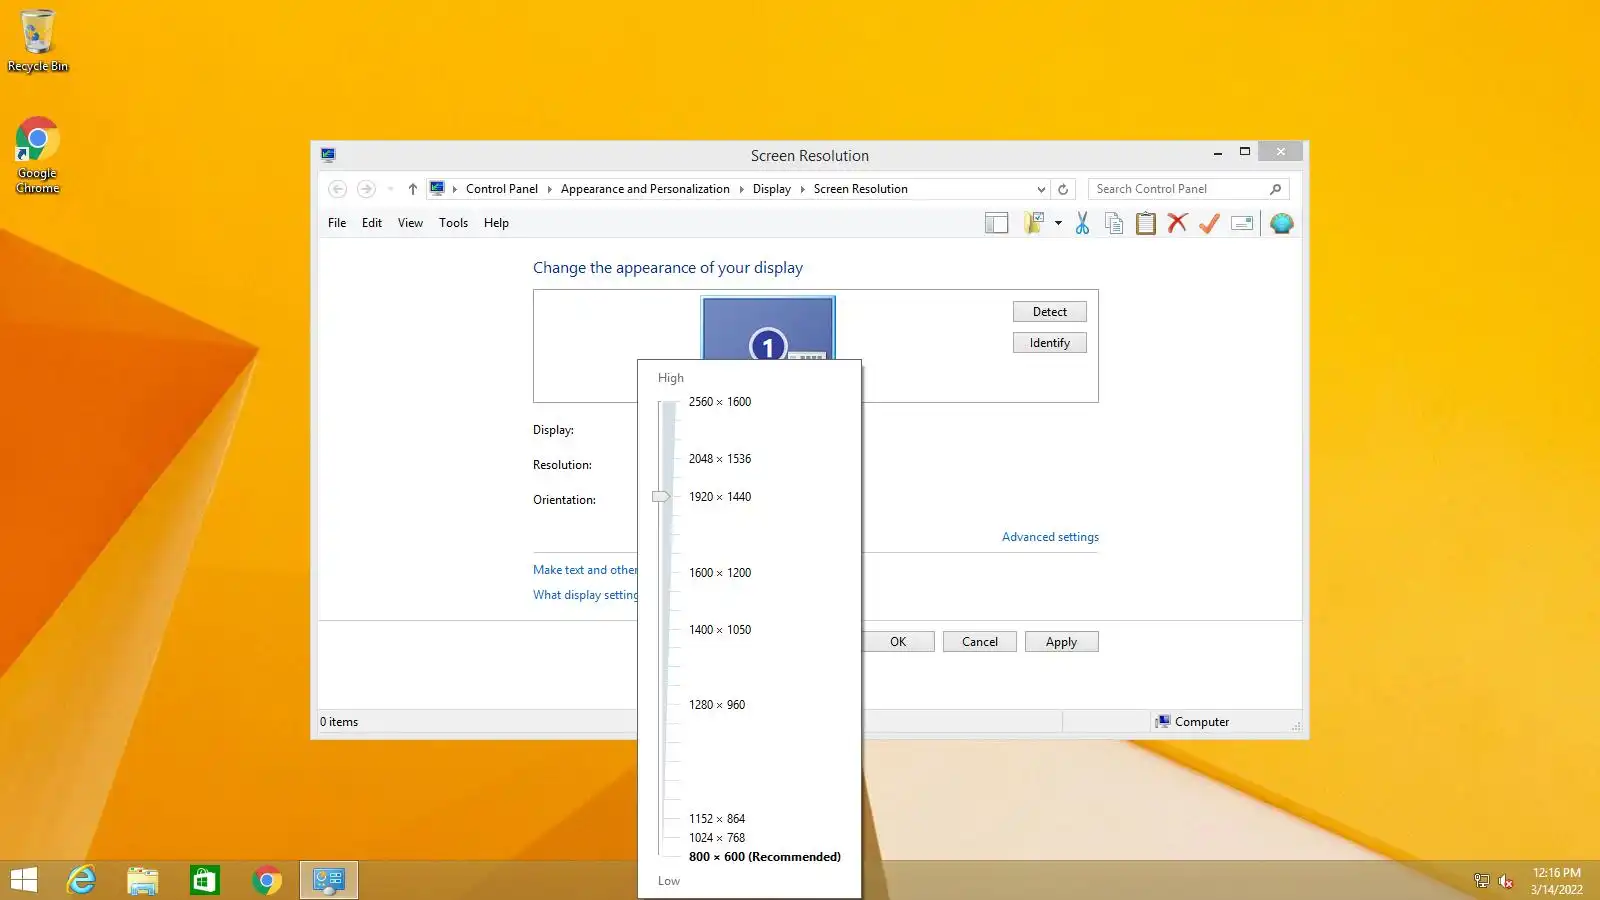The width and height of the screenshot is (1600, 900).
Task: Select the 1024 × 768 resolution
Action: click(x=717, y=838)
